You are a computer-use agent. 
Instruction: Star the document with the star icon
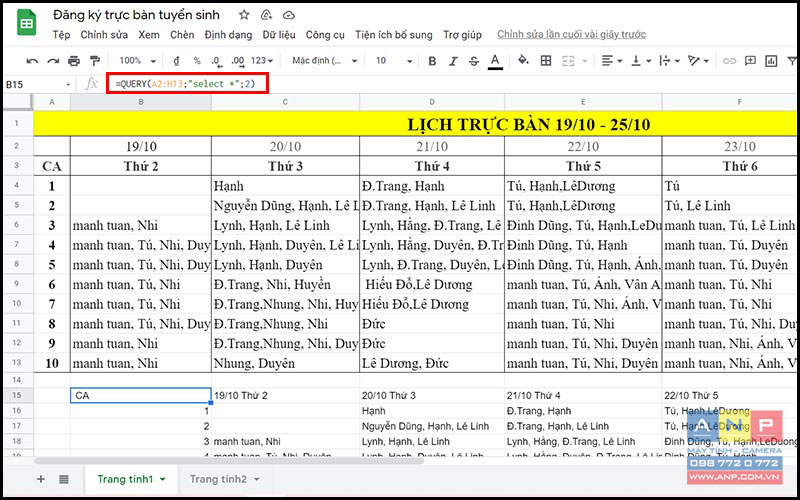[x=244, y=15]
